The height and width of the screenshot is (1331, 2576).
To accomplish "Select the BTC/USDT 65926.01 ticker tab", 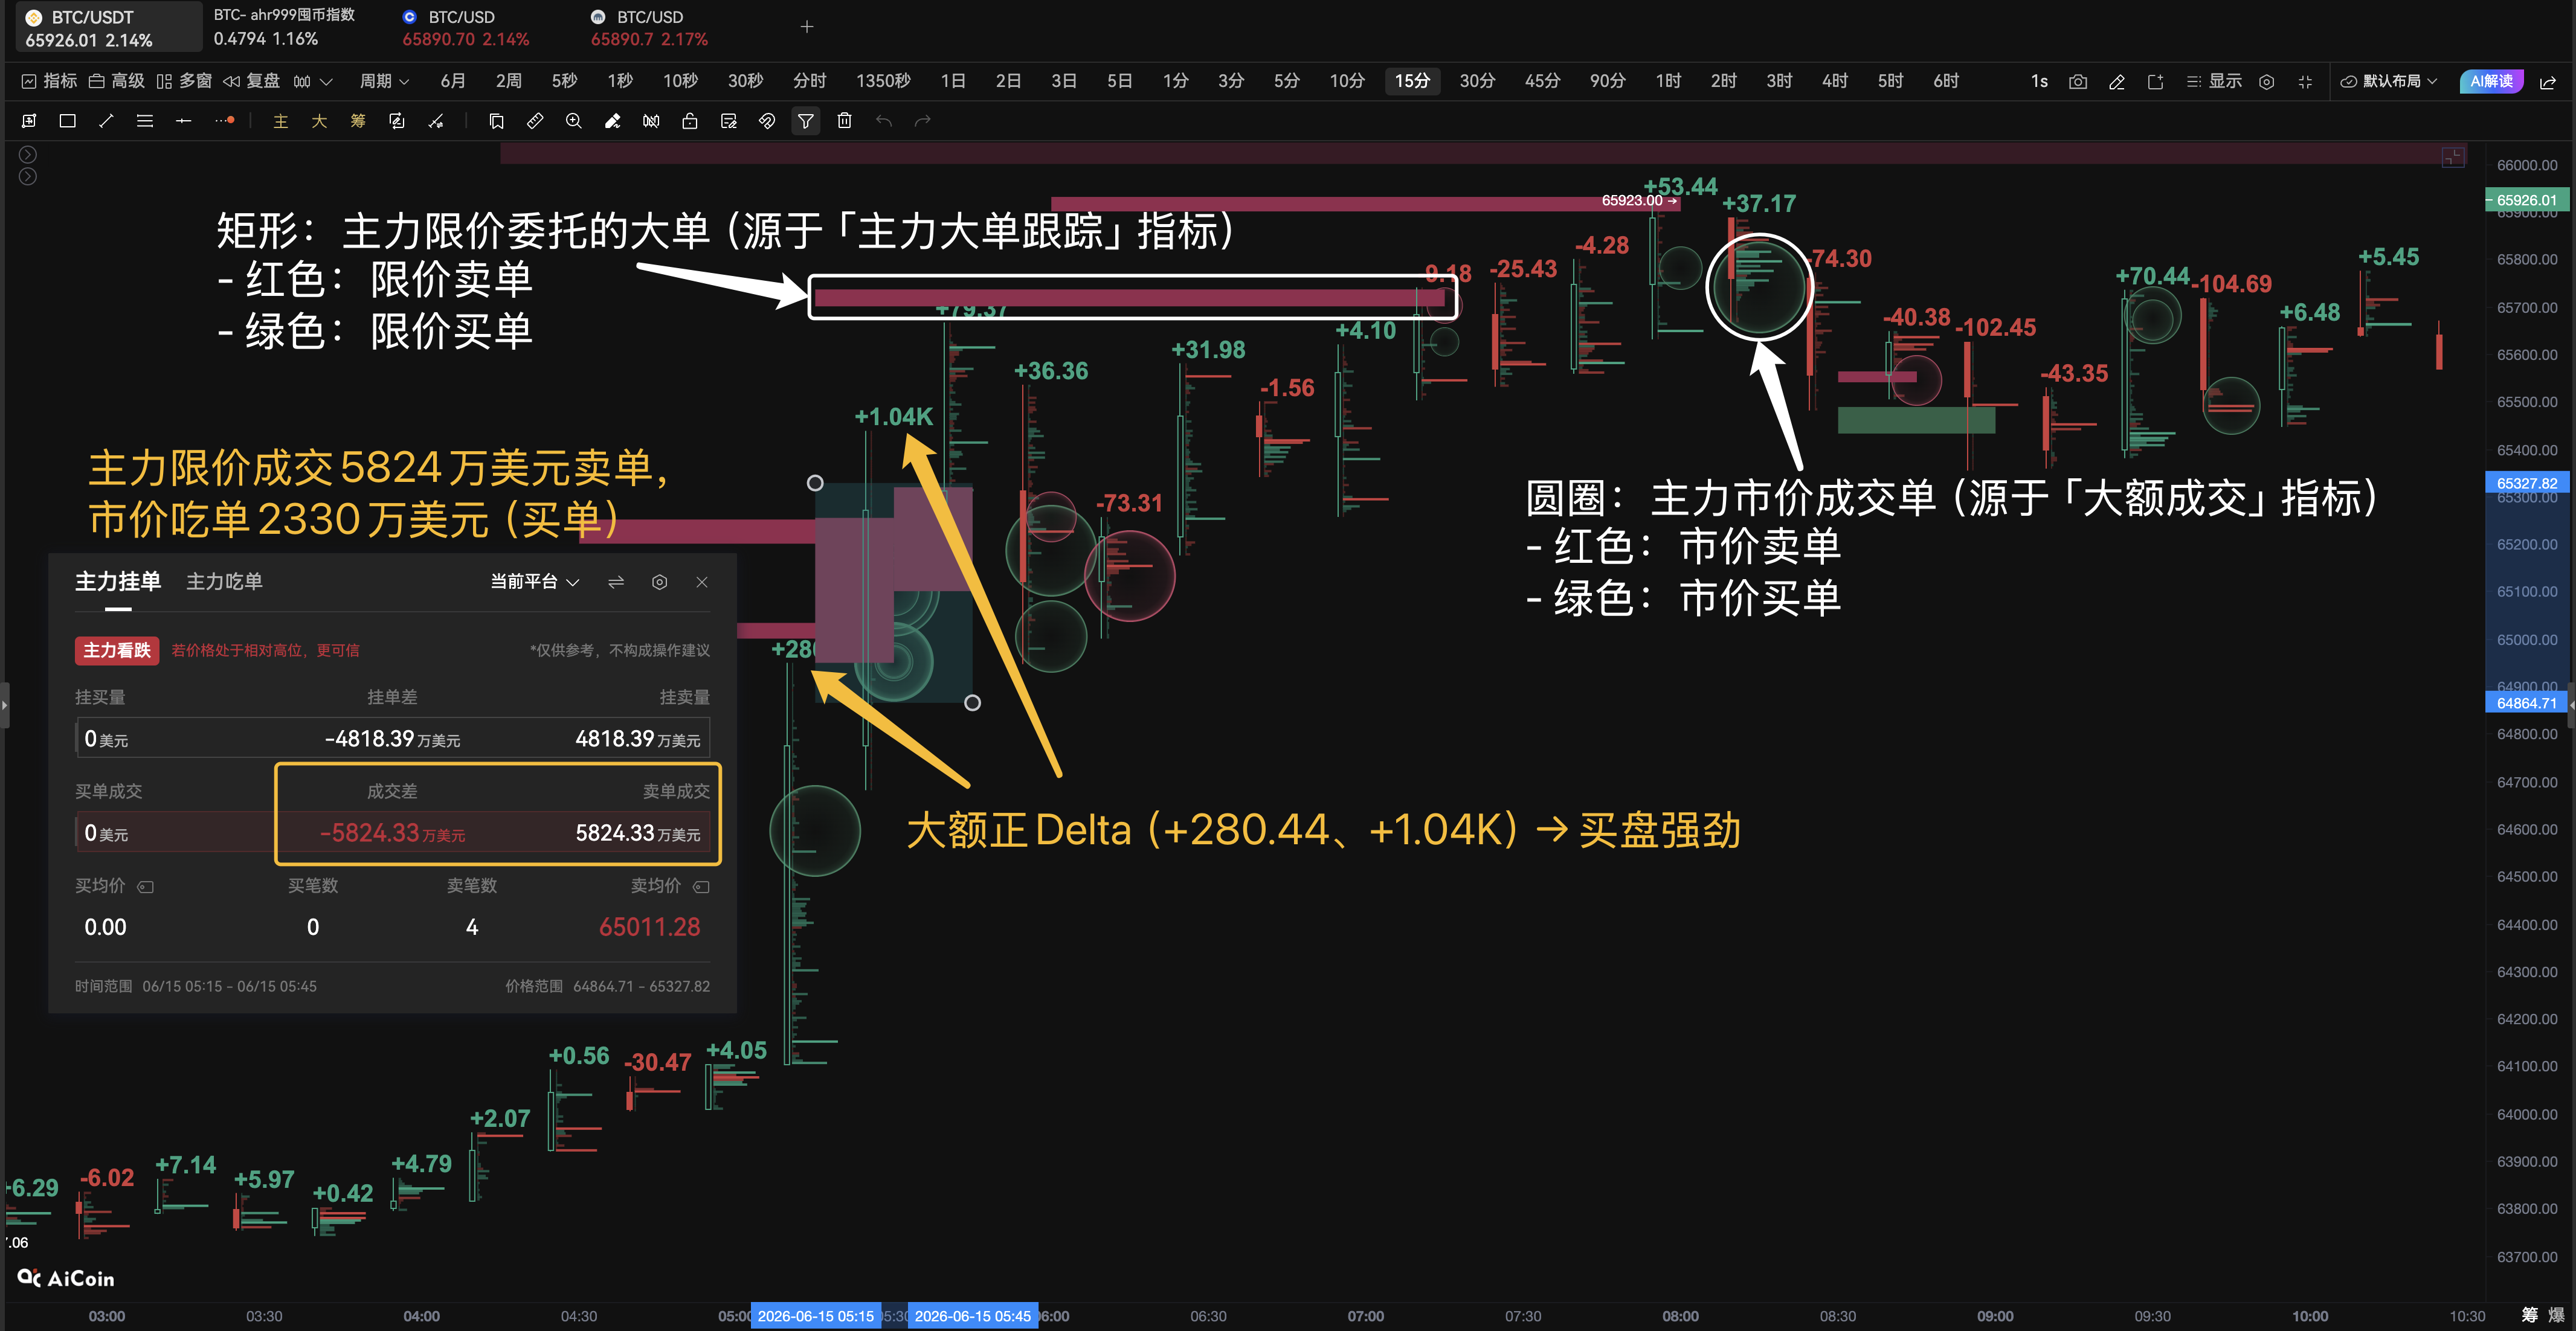I will 109,28.
